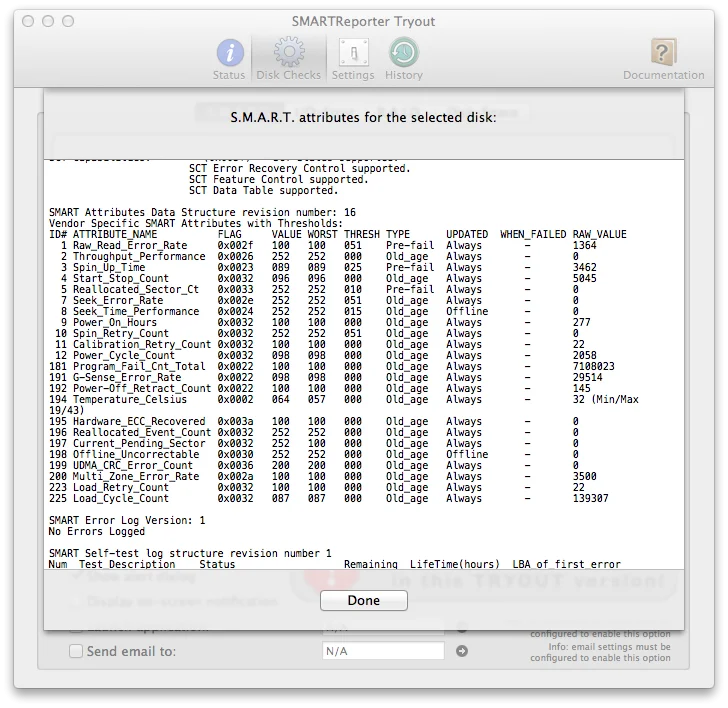Screen dimensions: 728x708
Task: Click the Program_Fail_Cnt_Total attribute
Action: tap(139, 366)
